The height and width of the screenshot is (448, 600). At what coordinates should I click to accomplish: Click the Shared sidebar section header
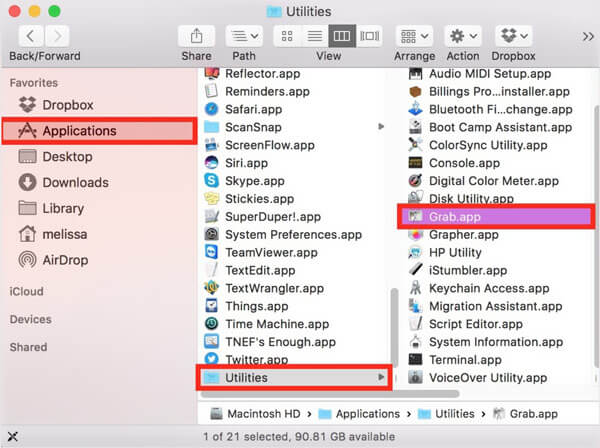(28, 347)
